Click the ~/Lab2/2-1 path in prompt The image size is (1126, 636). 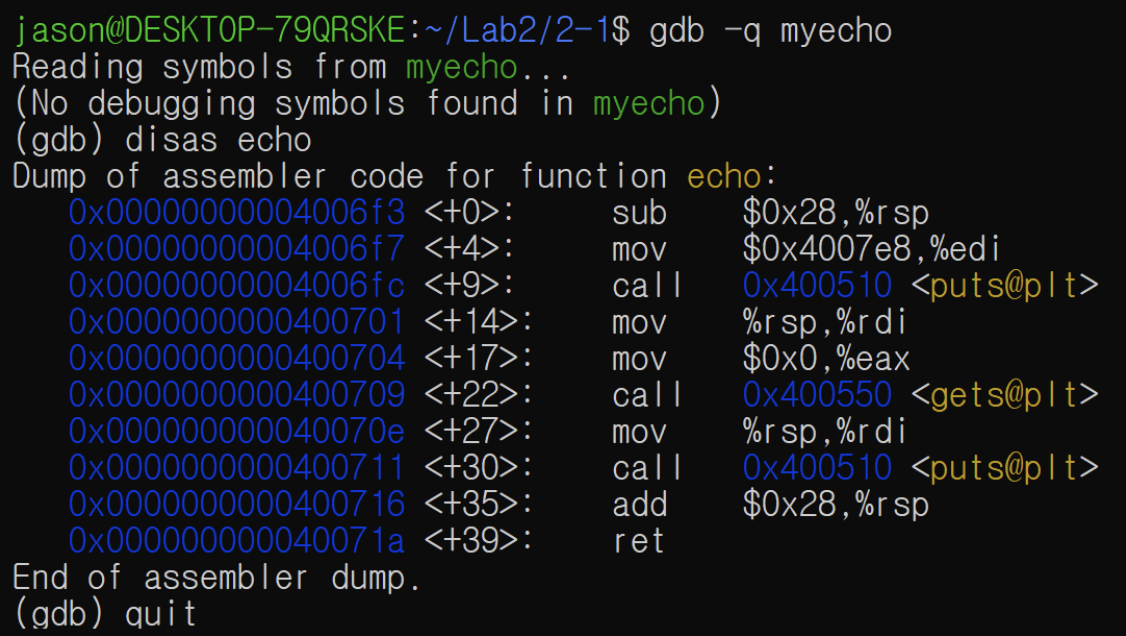516,31
